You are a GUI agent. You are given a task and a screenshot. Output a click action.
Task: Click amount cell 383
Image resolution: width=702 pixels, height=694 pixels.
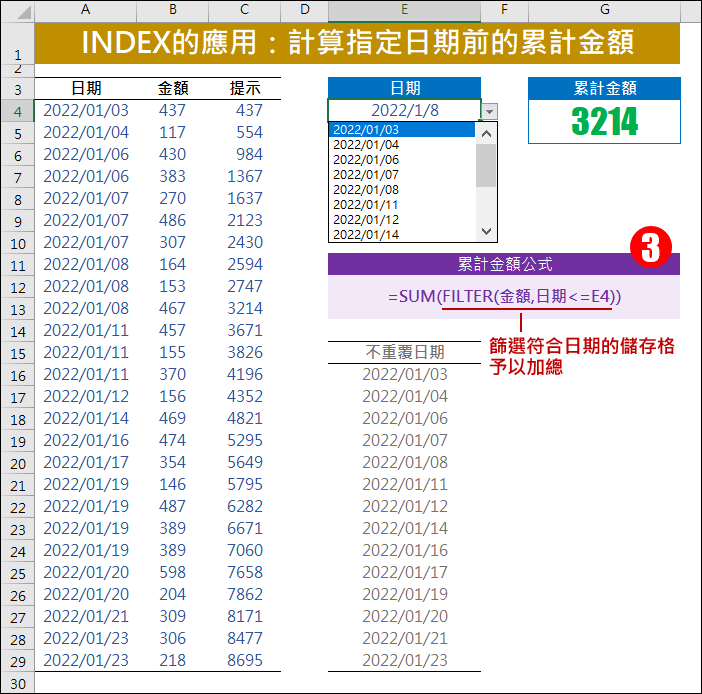click(x=173, y=176)
